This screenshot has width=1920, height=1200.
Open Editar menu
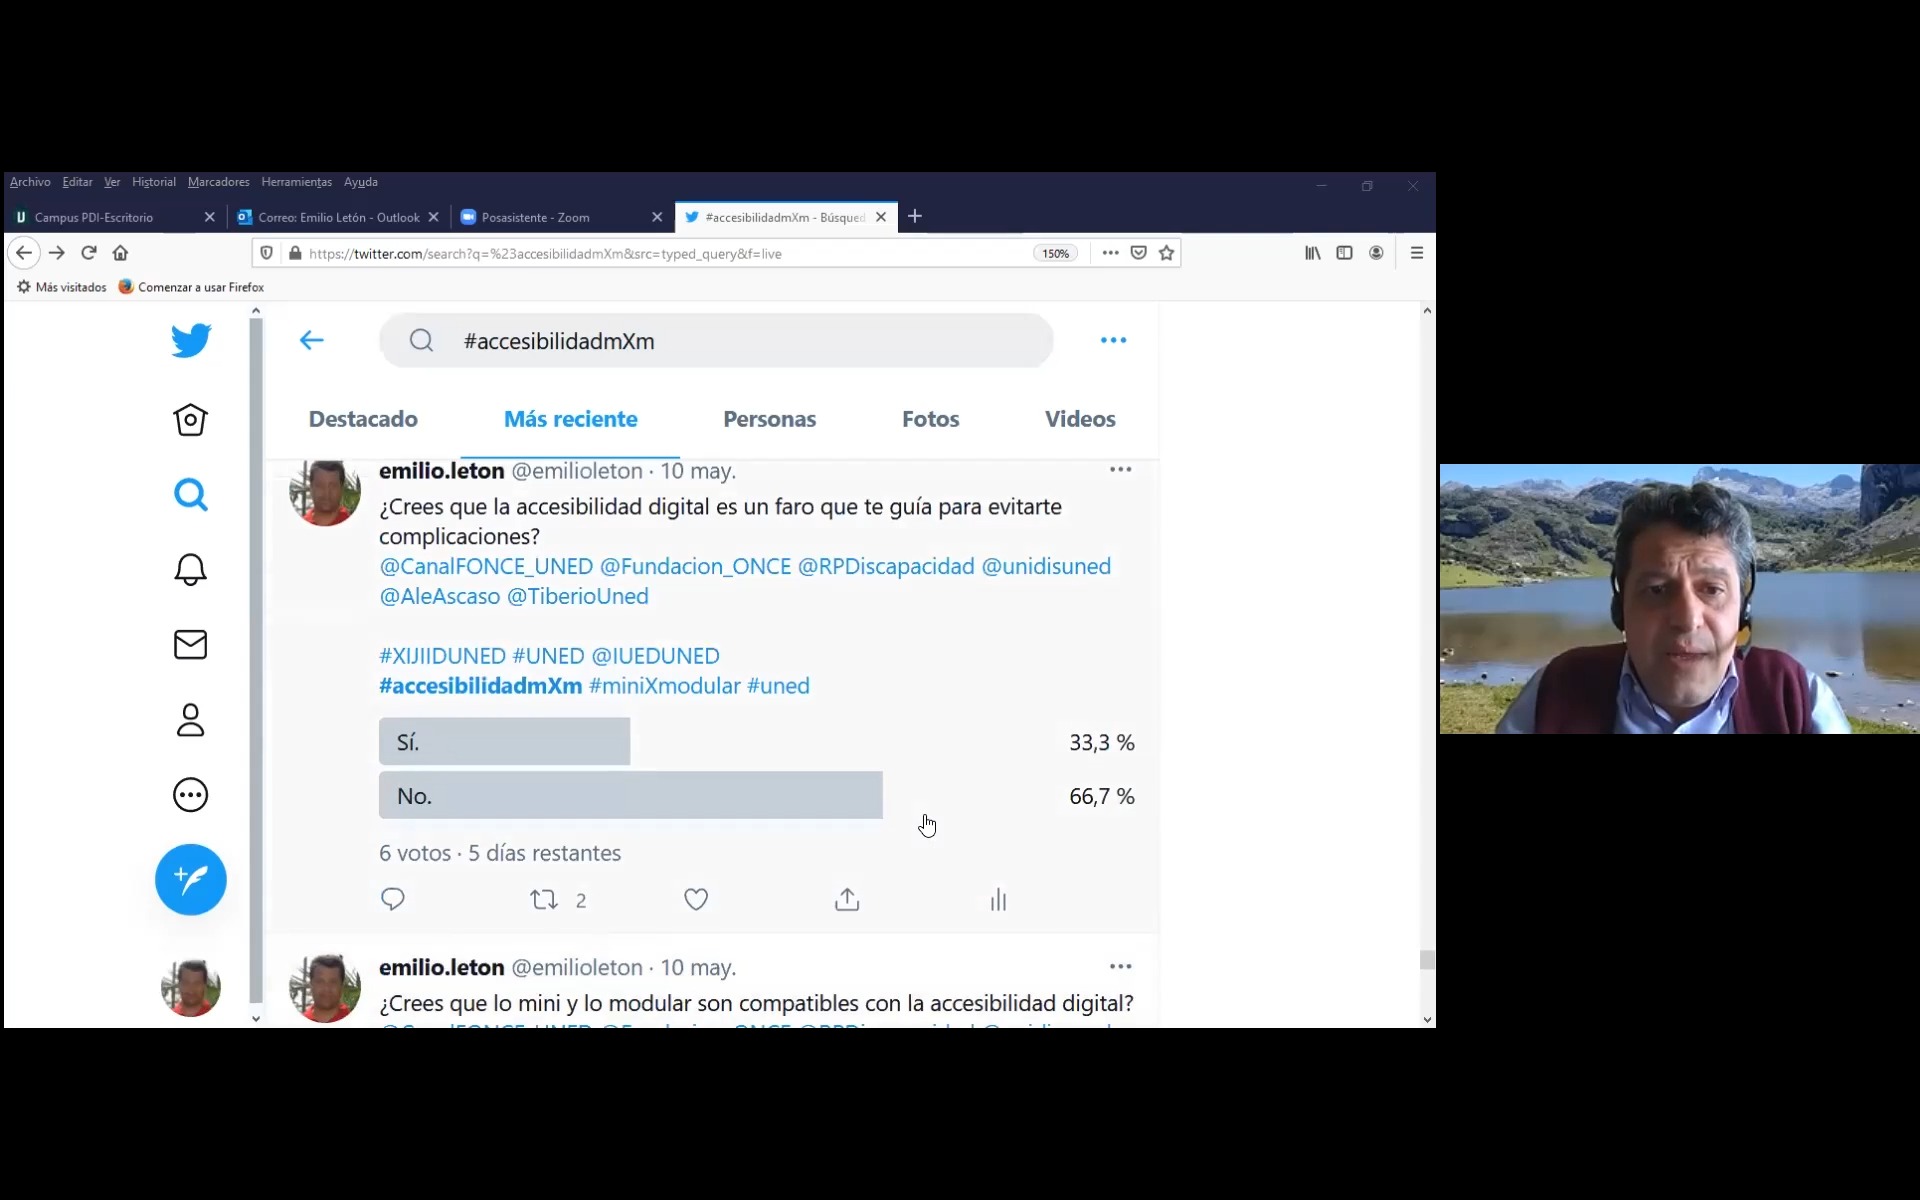pos(77,182)
